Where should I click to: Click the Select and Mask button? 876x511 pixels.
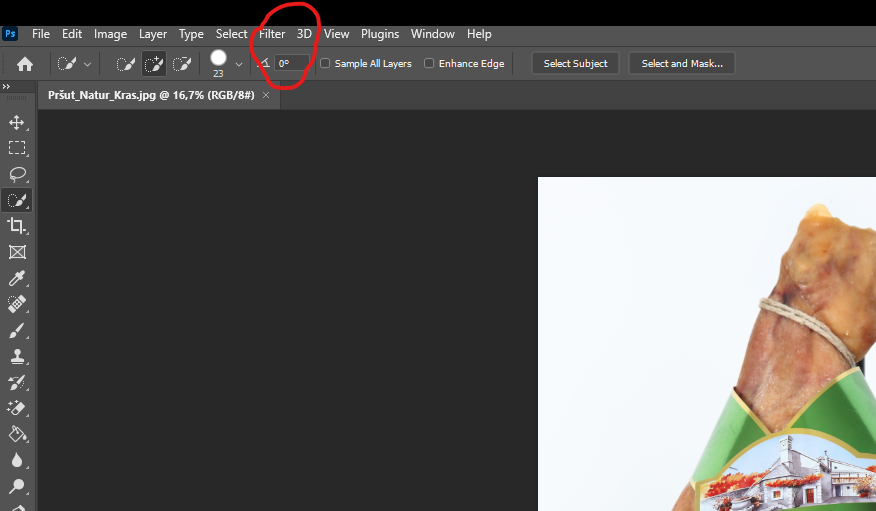coord(681,64)
